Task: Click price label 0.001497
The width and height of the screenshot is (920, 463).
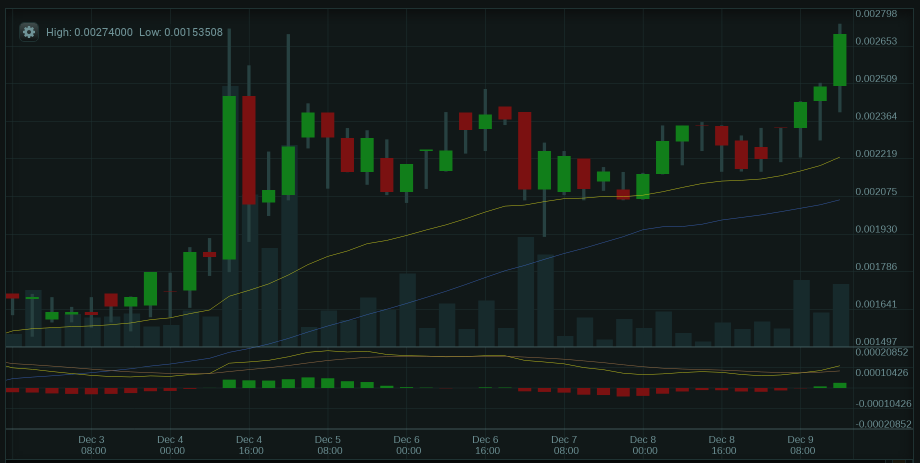Action: (x=876, y=342)
